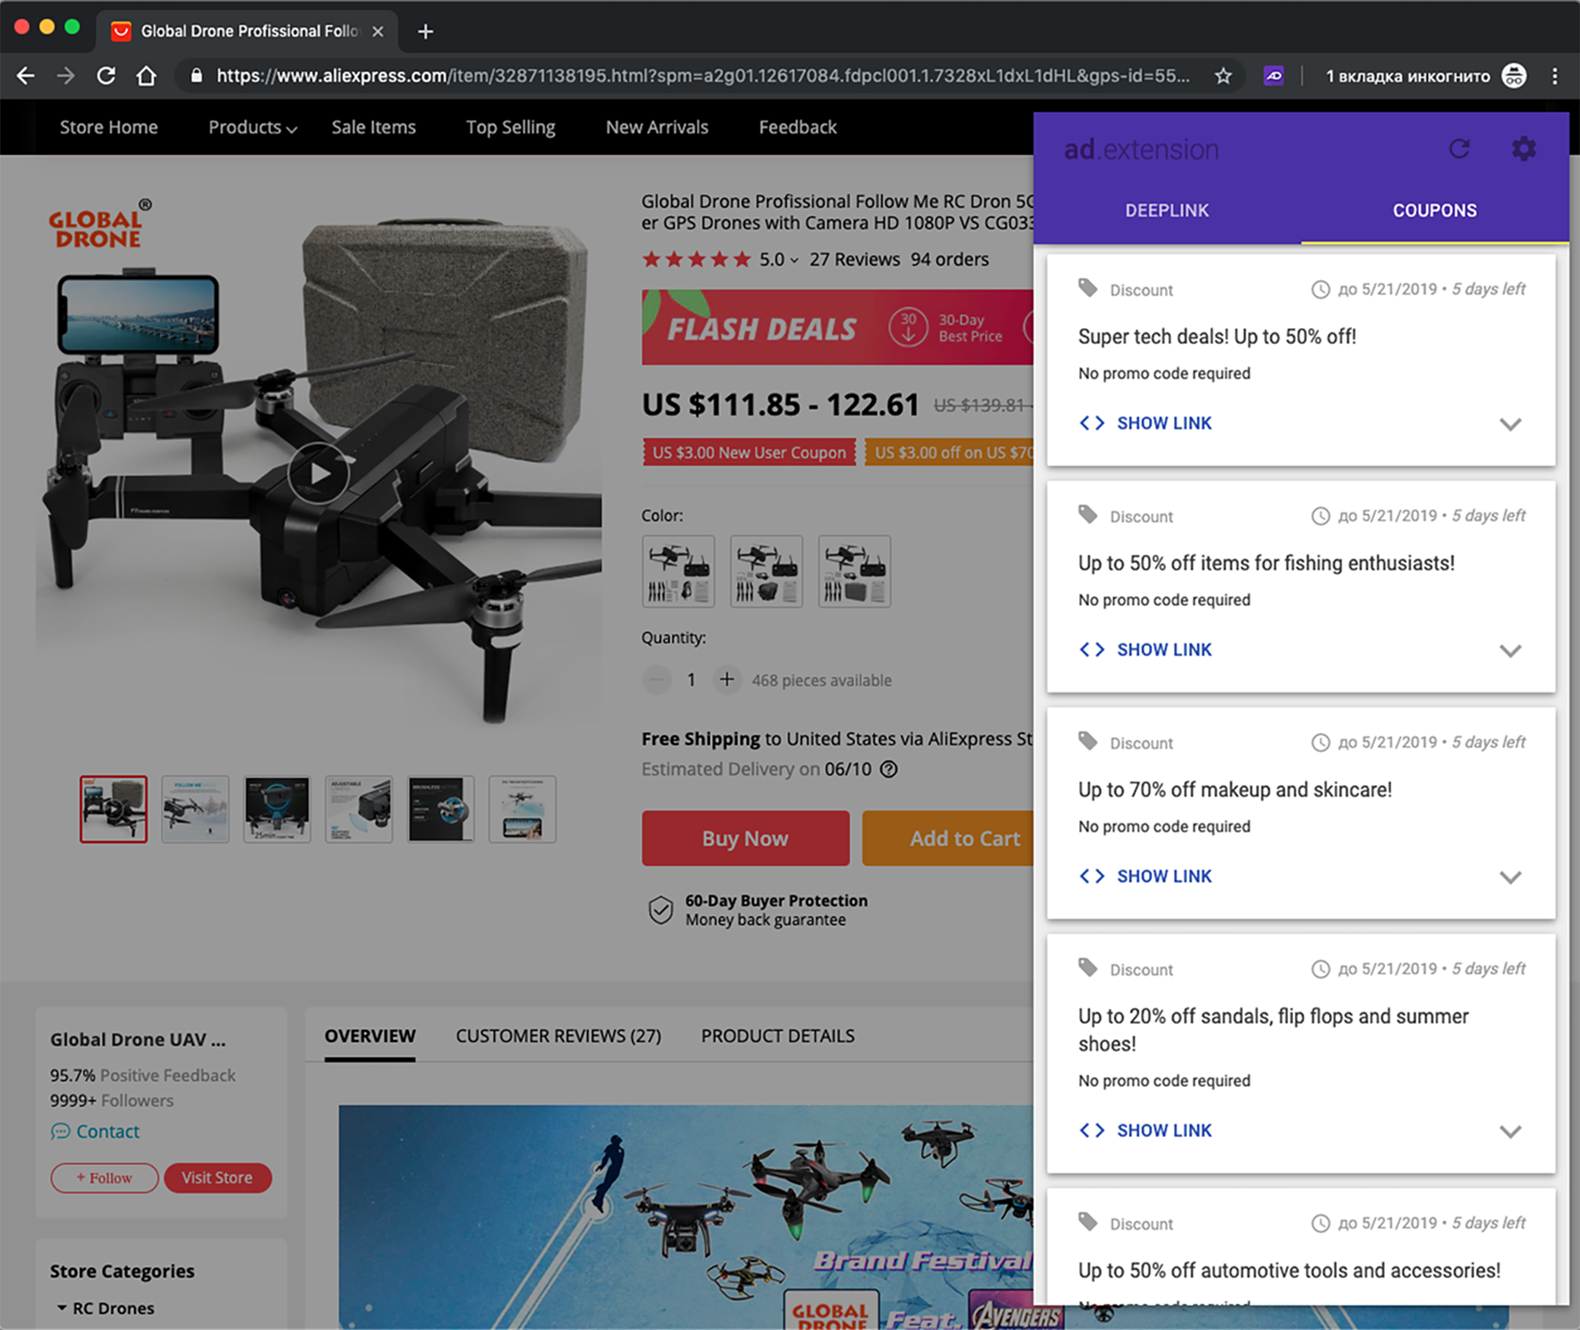
Task: Expand Super tech deals coupon chevron
Action: 1510,424
